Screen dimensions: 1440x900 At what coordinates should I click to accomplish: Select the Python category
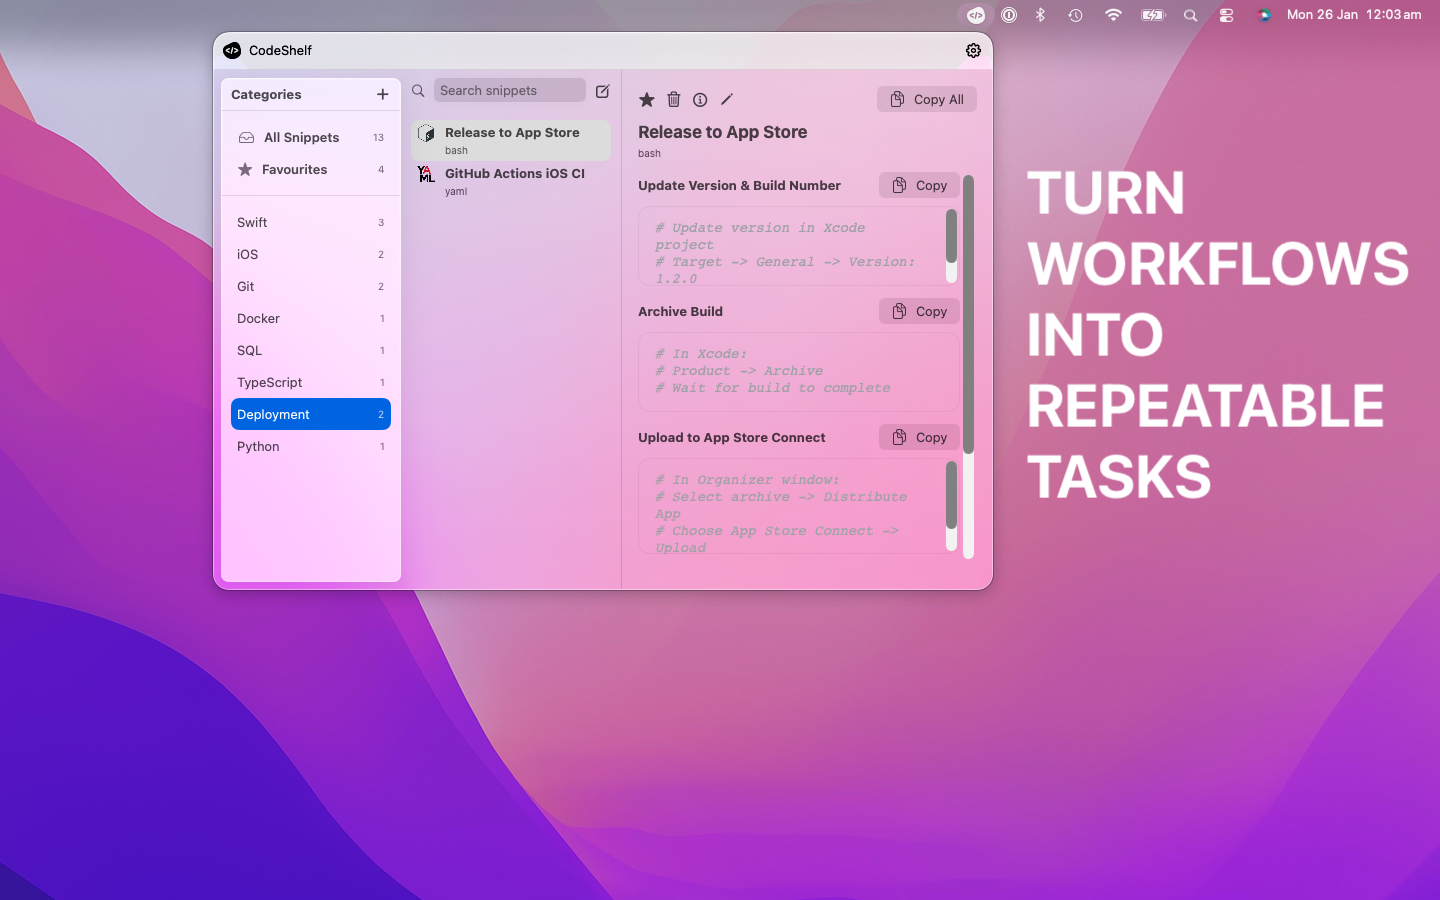[x=258, y=446]
